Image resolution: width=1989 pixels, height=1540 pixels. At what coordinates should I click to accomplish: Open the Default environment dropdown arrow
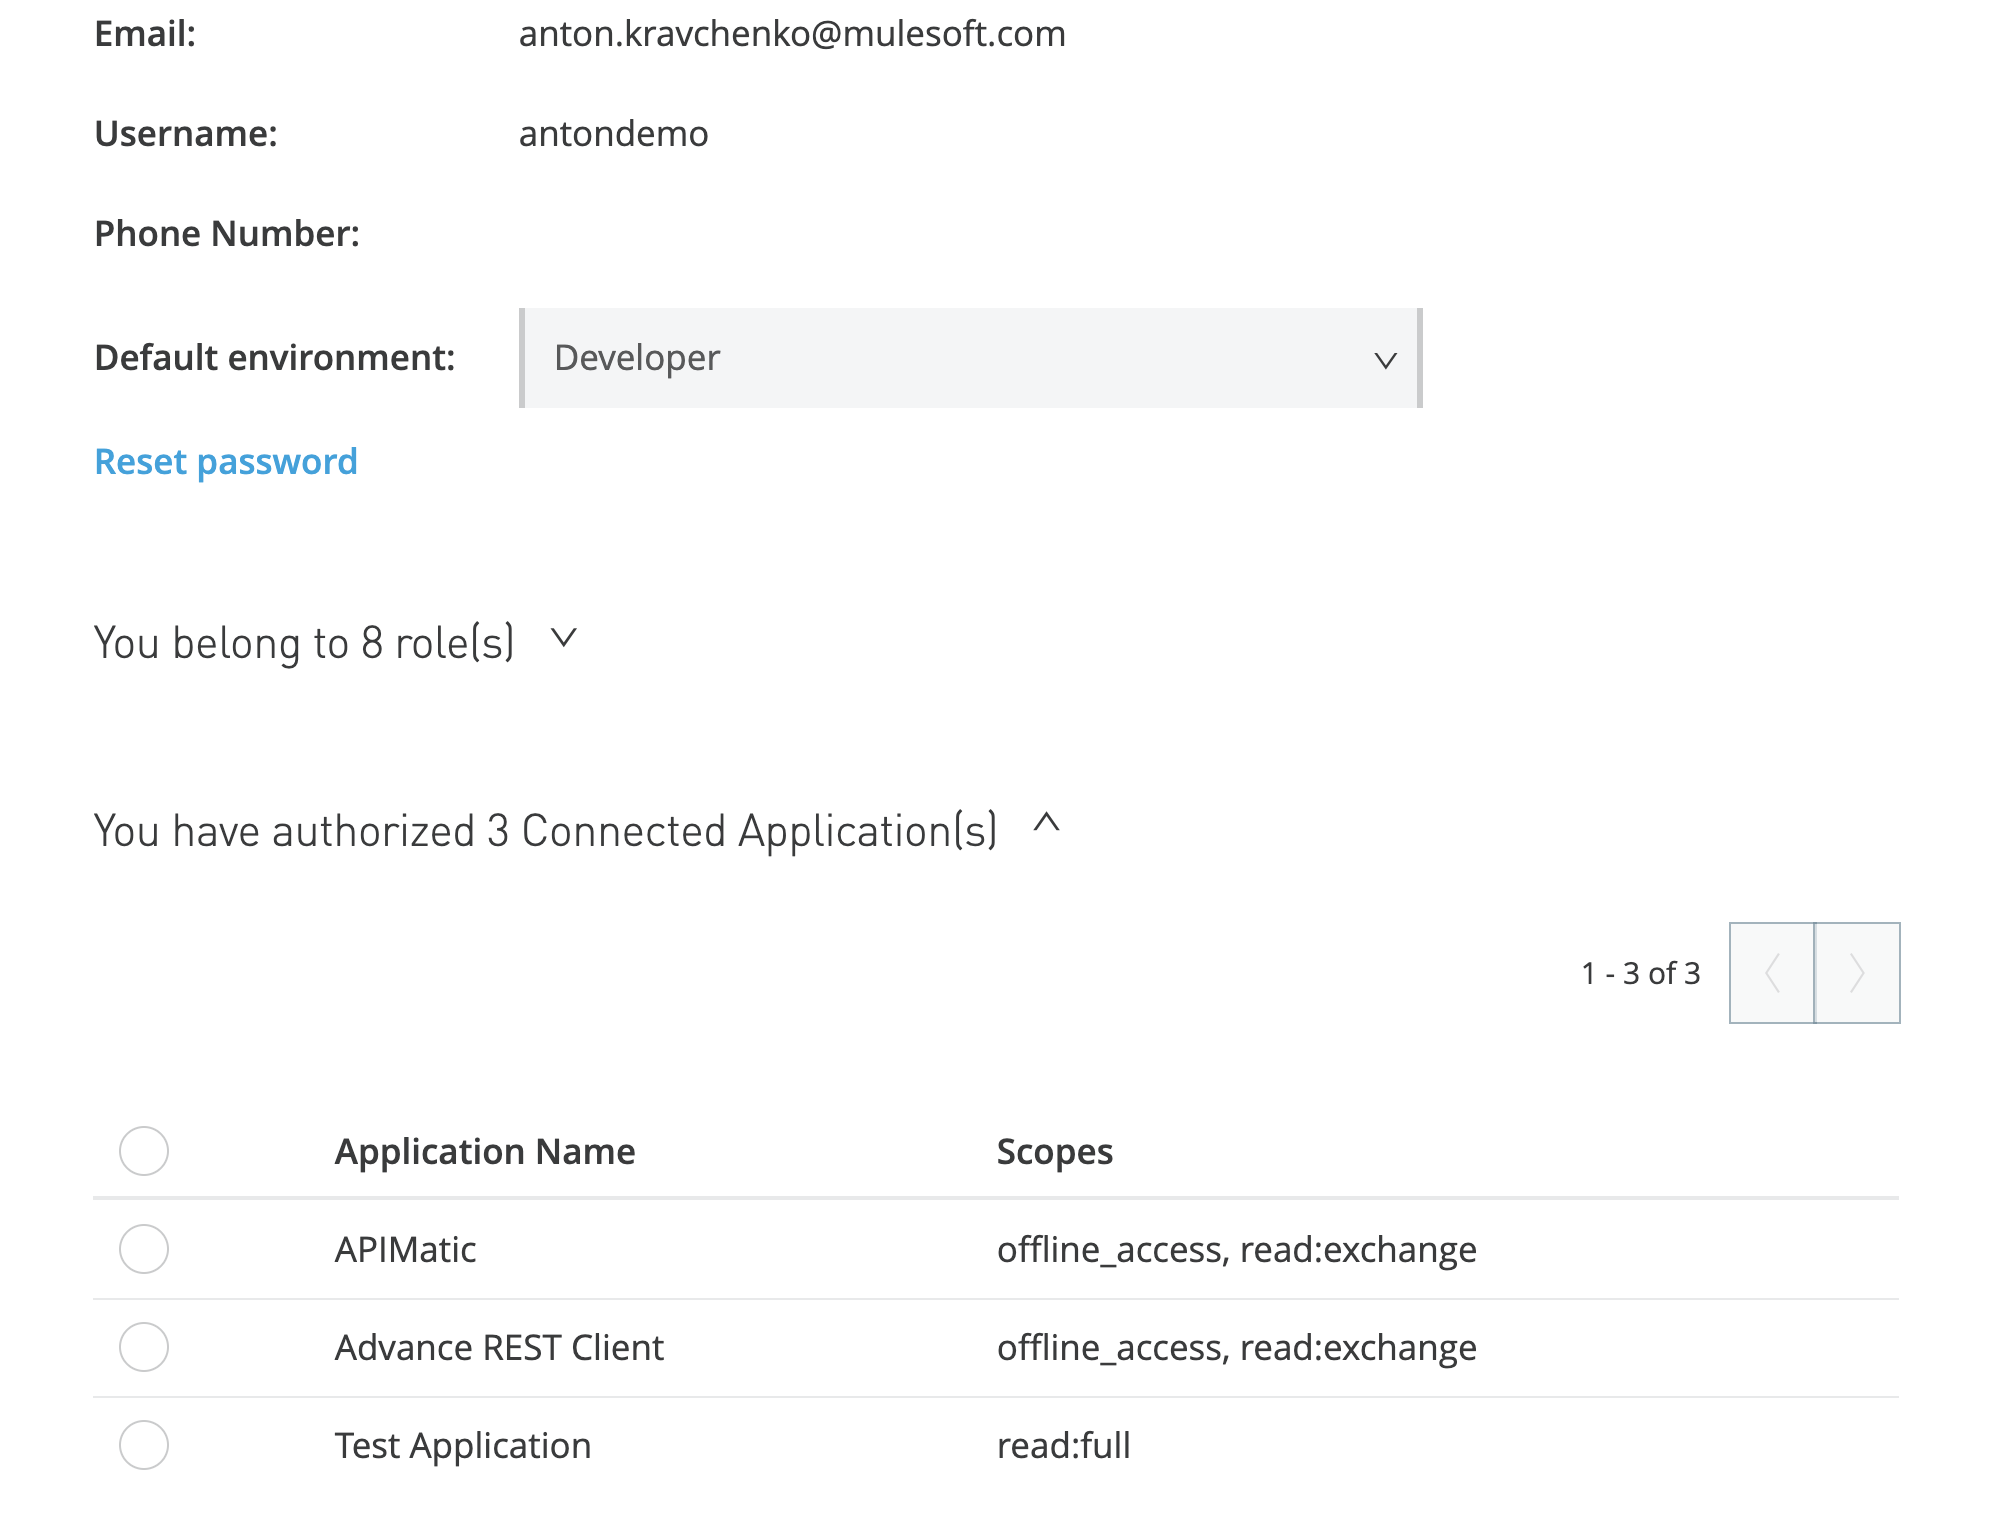coord(1384,360)
